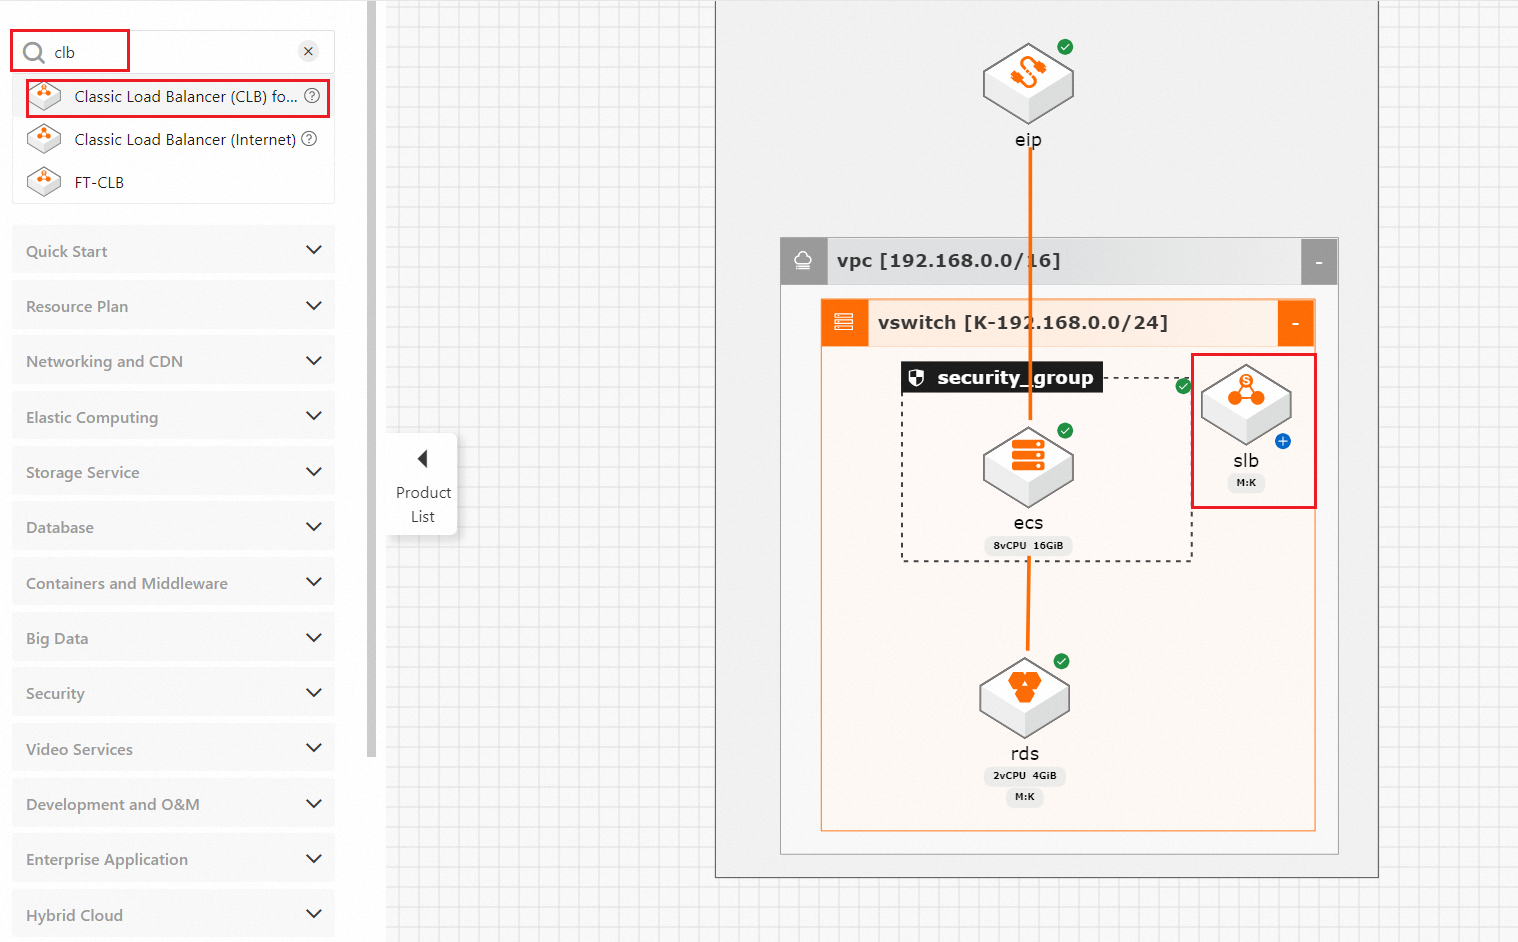Clear the clb search text

[x=308, y=51]
